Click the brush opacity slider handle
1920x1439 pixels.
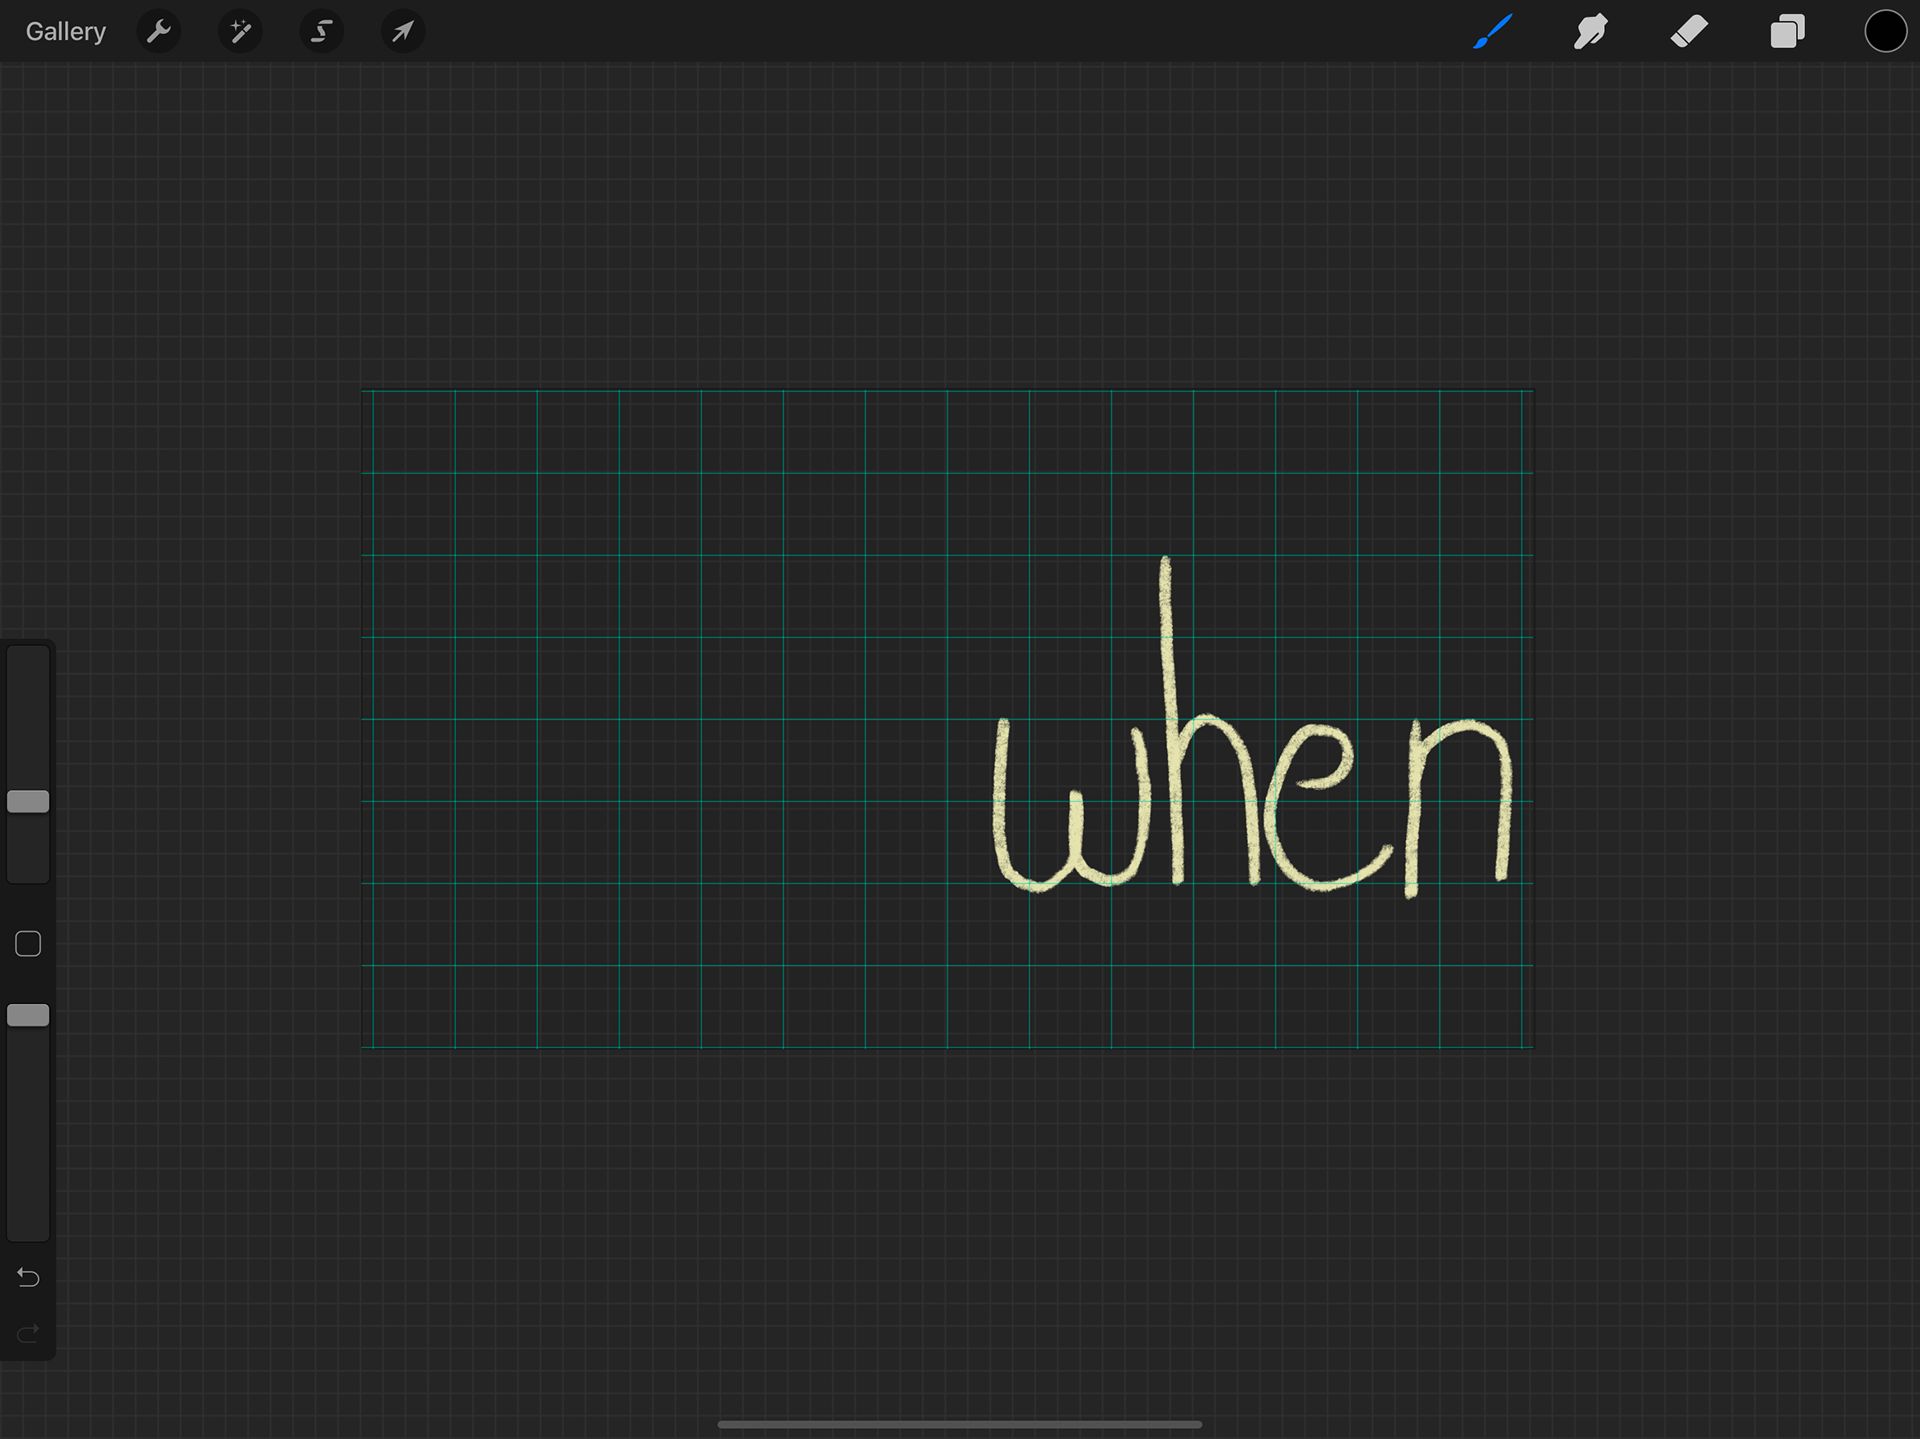click(x=28, y=1015)
